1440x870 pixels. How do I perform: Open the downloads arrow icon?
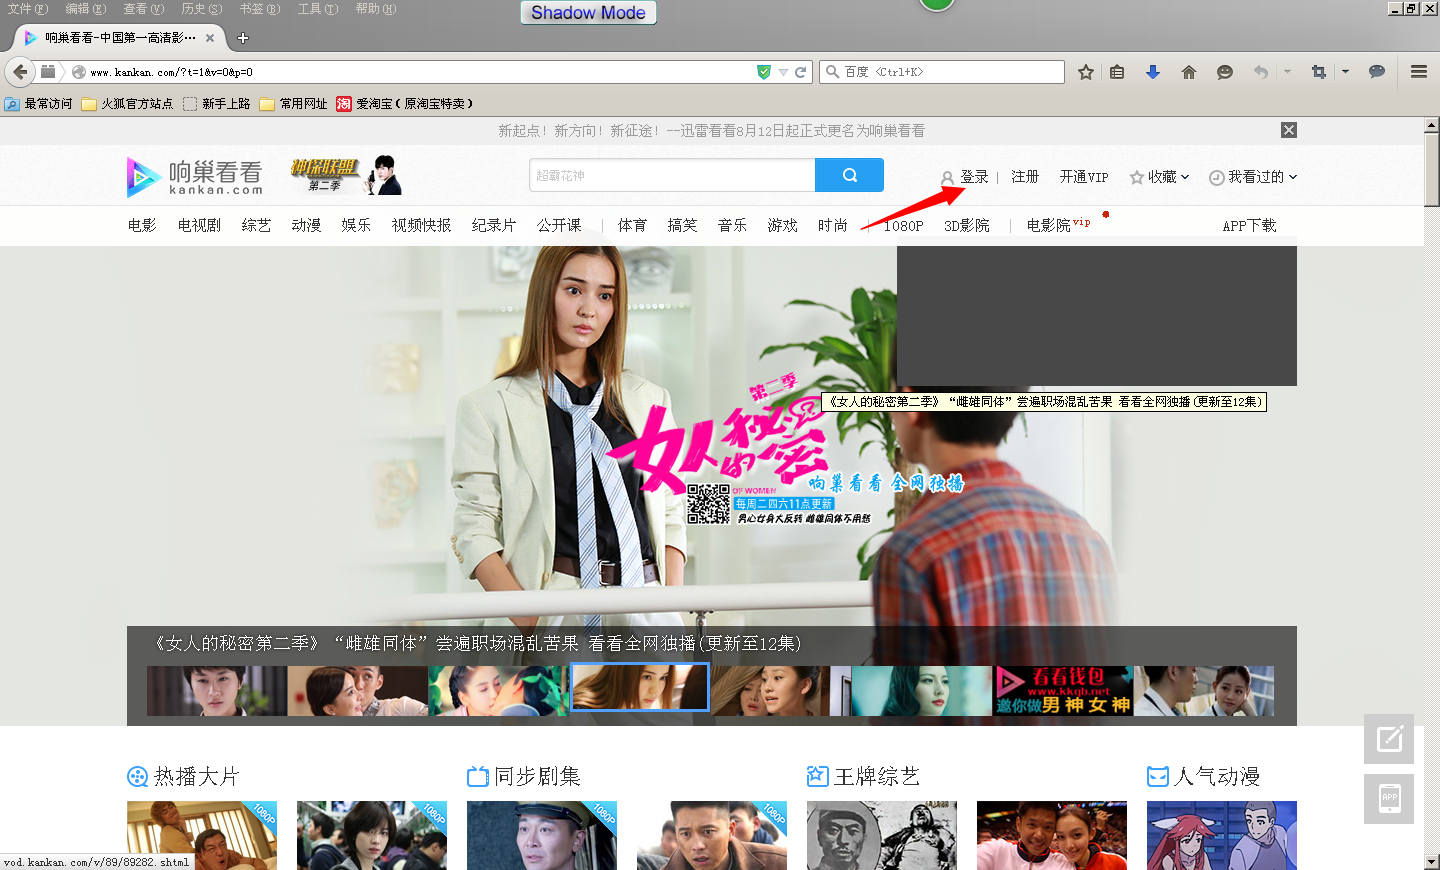pos(1153,72)
